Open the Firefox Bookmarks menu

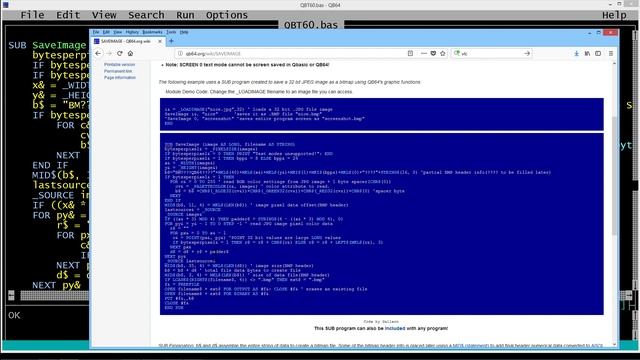coord(152,32)
